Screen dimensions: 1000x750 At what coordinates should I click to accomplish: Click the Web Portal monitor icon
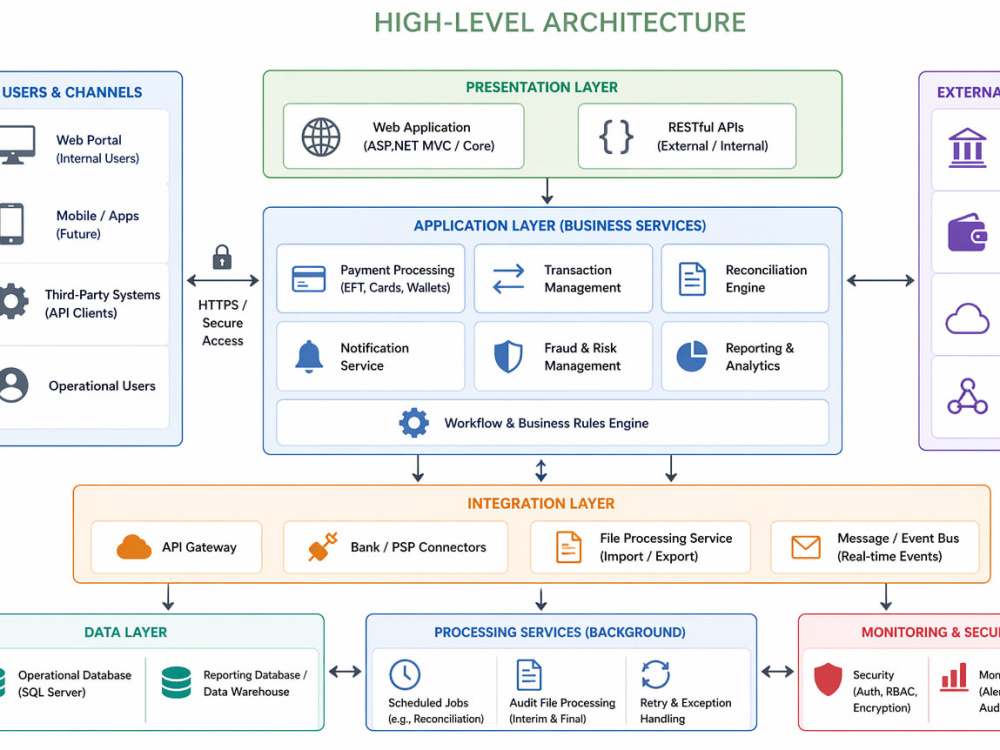pyautogui.click(x=16, y=145)
